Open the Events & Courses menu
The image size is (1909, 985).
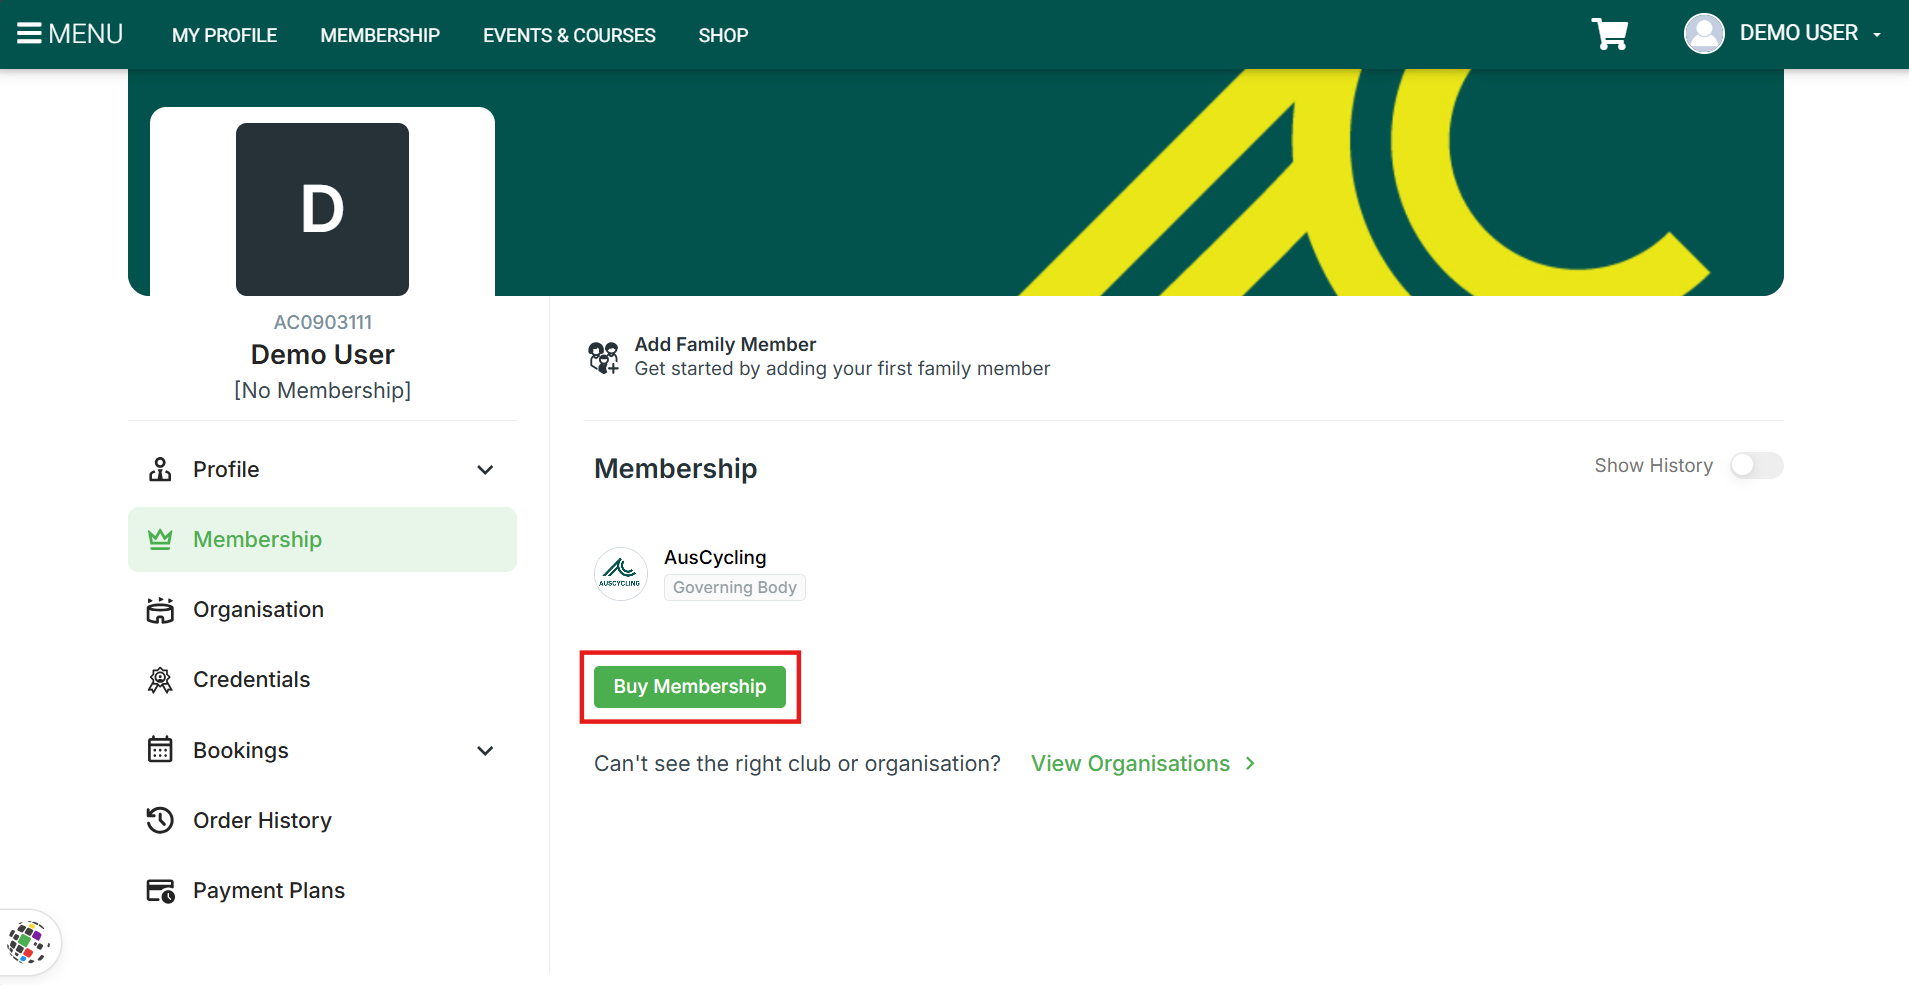(569, 35)
